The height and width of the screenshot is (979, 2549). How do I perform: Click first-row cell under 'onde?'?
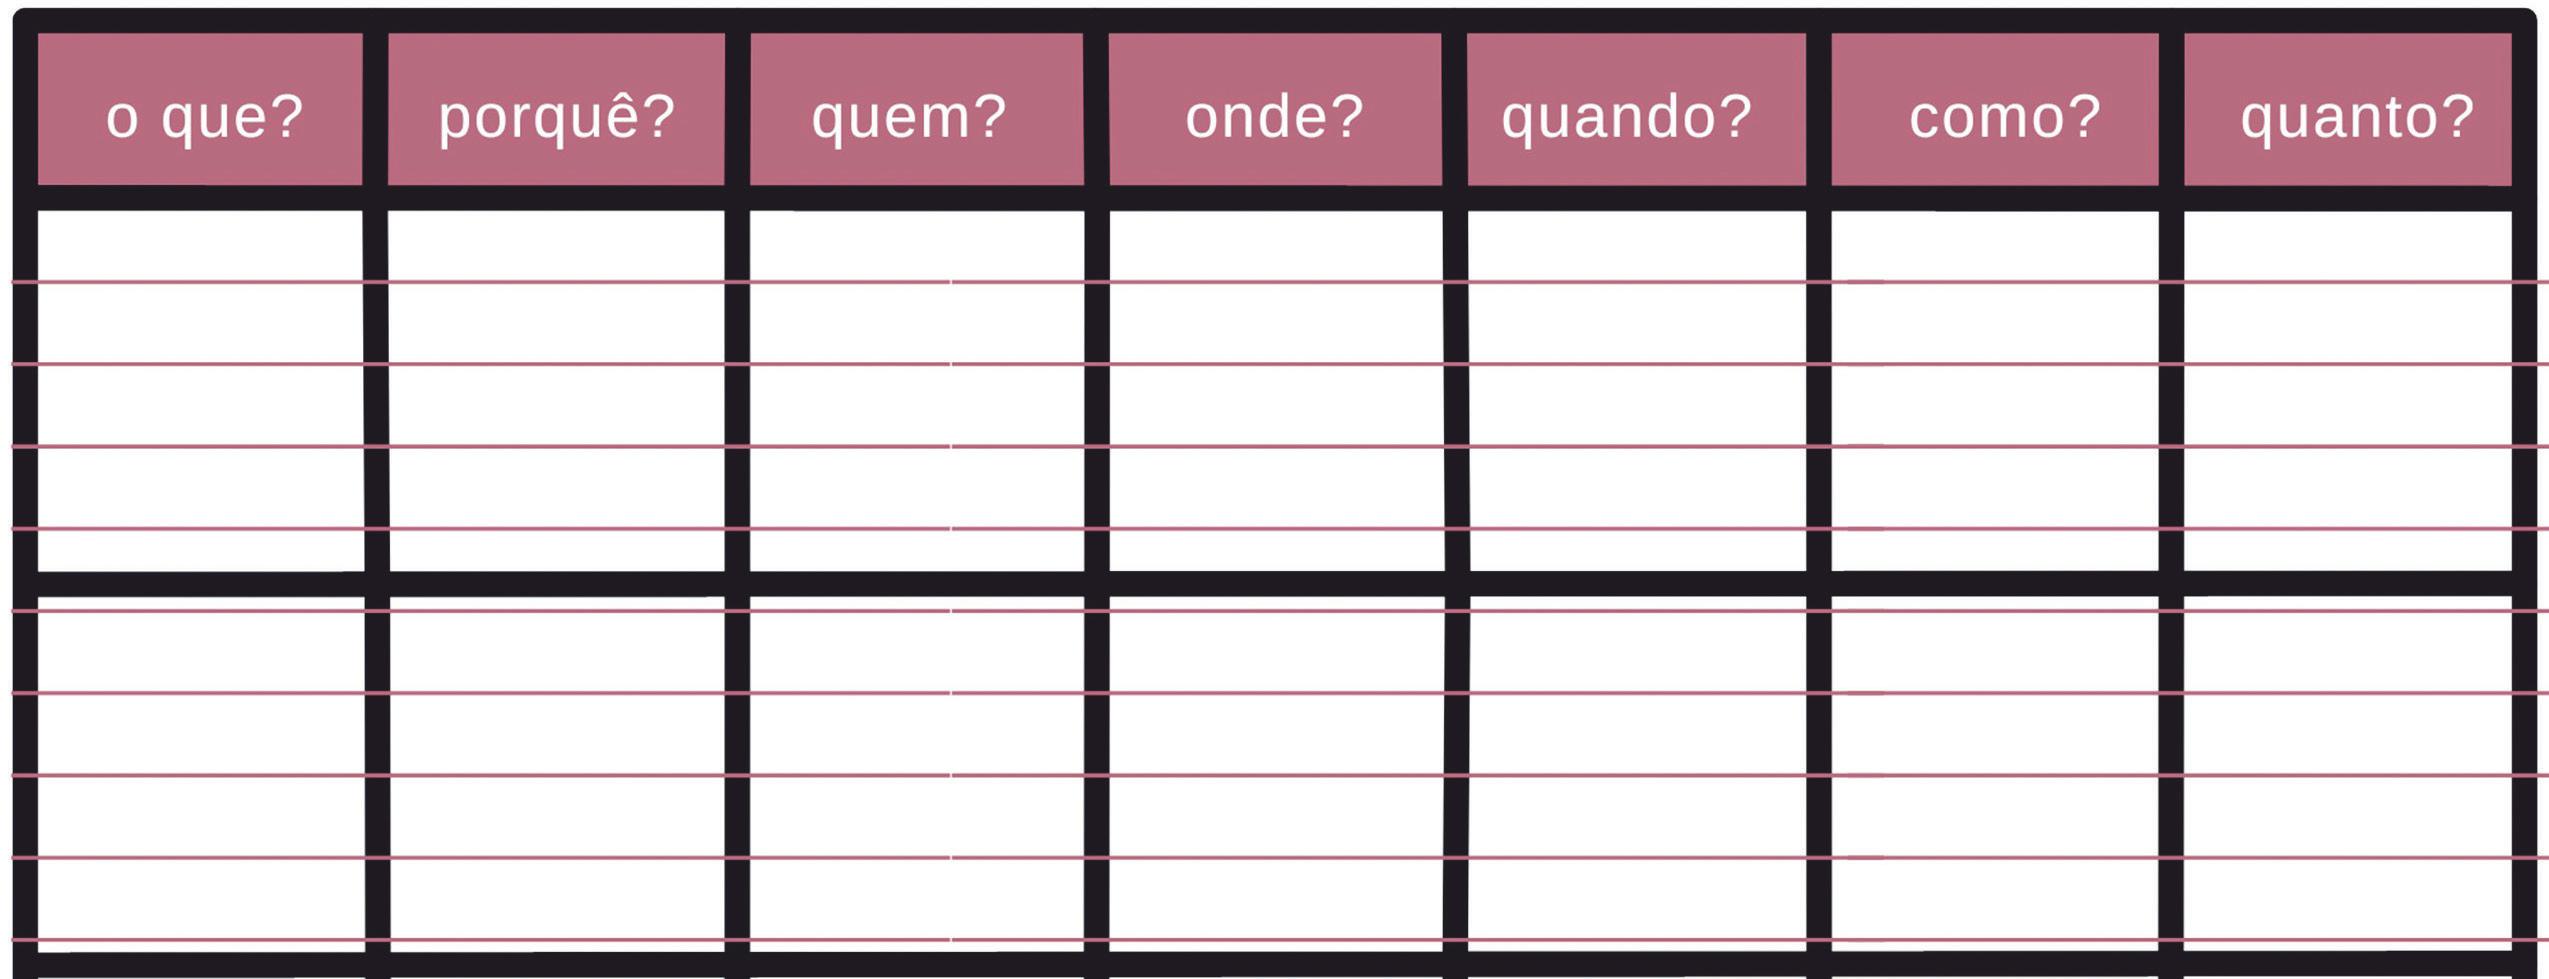coord(1277,391)
